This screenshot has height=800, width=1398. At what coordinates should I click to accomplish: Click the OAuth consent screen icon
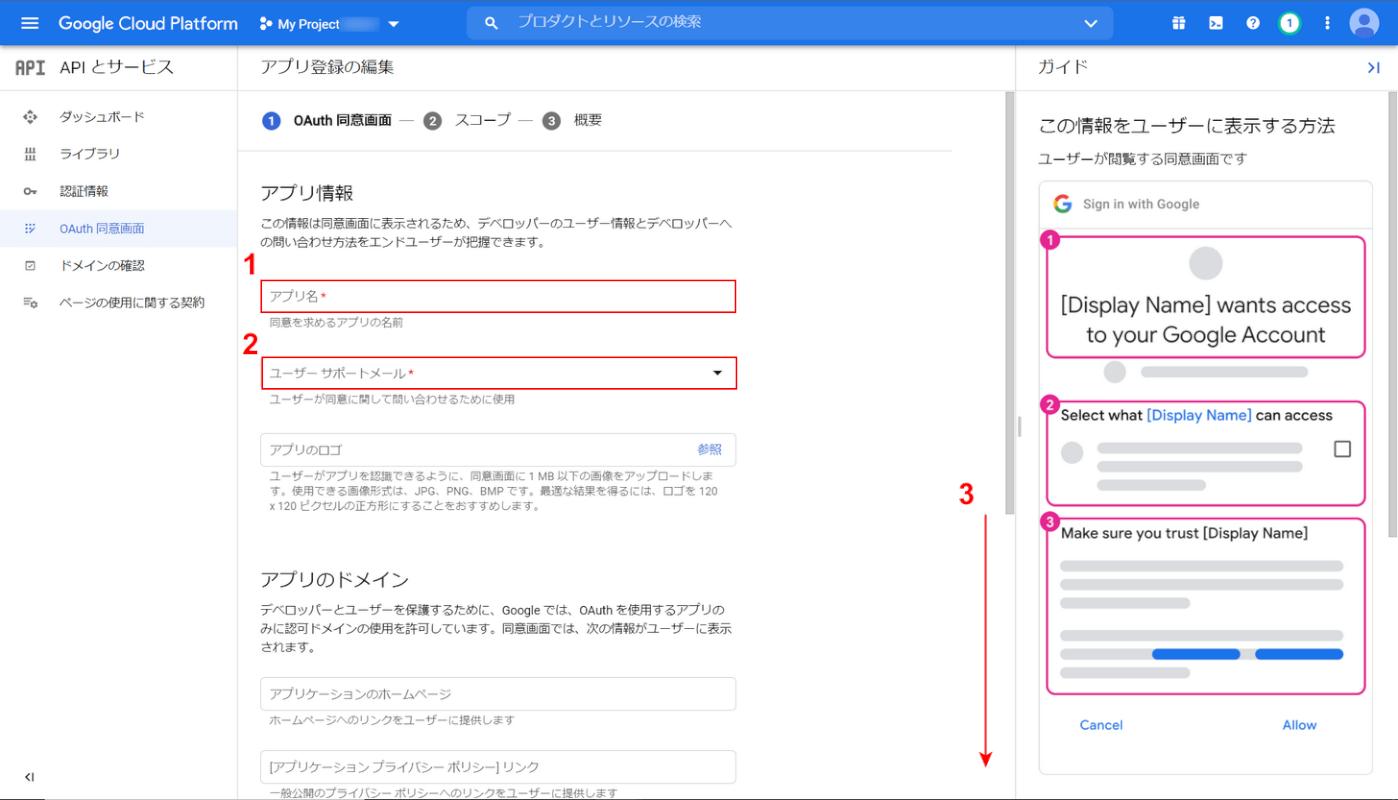pyautogui.click(x=30, y=228)
